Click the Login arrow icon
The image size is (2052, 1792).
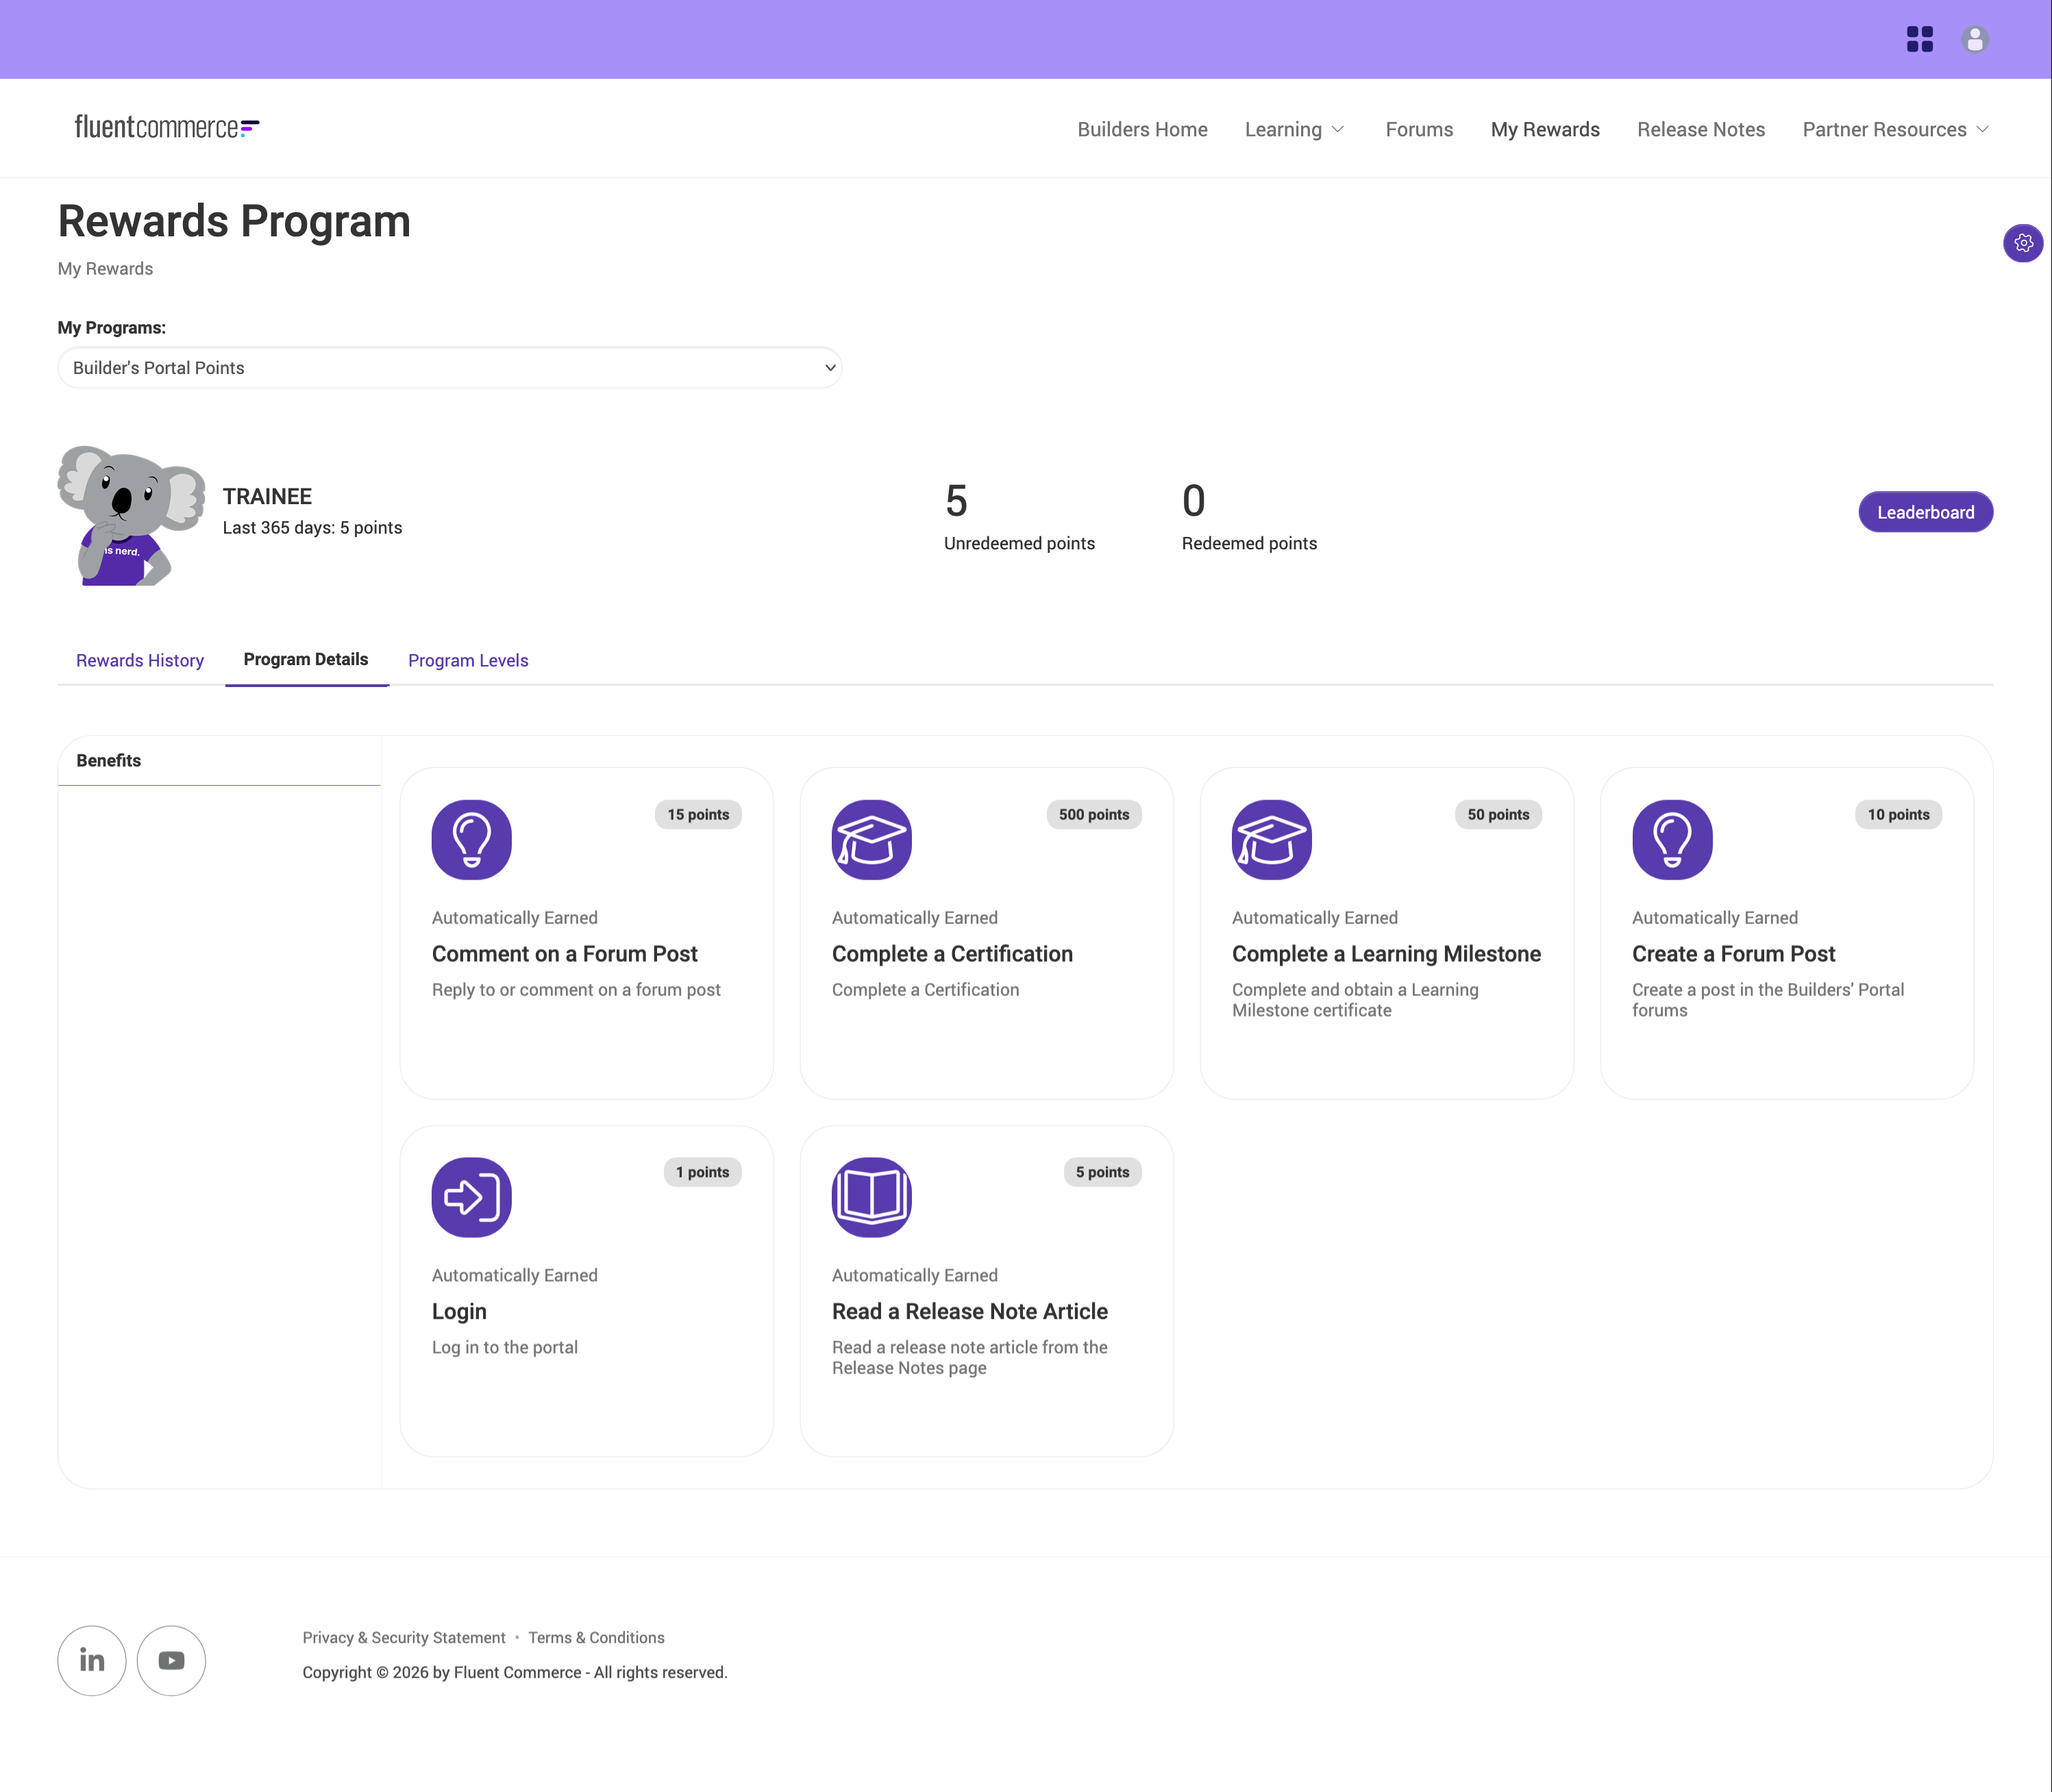tap(472, 1197)
